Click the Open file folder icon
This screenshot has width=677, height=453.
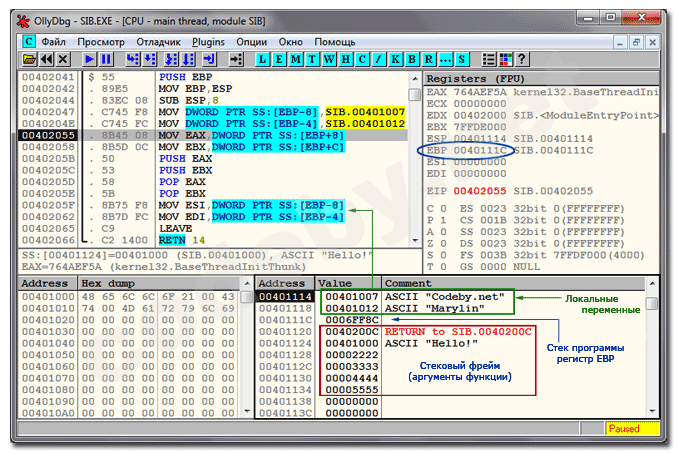point(30,60)
